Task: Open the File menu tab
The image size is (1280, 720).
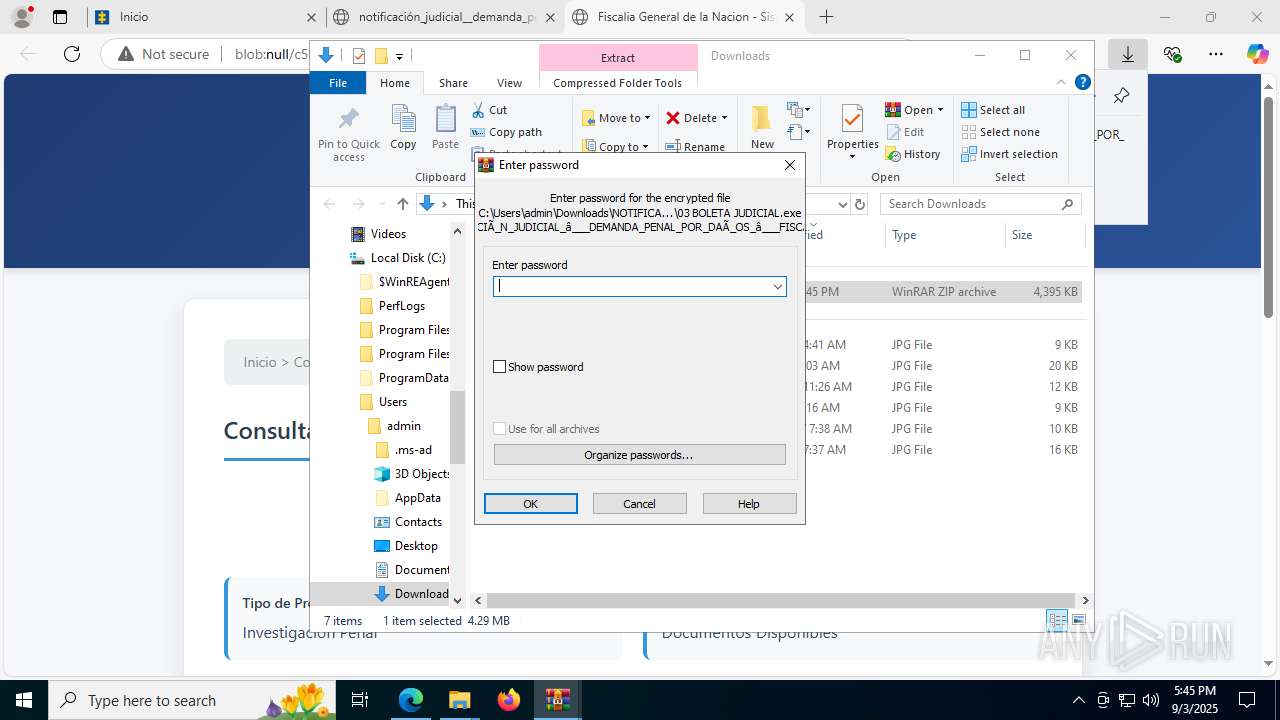Action: [x=338, y=83]
